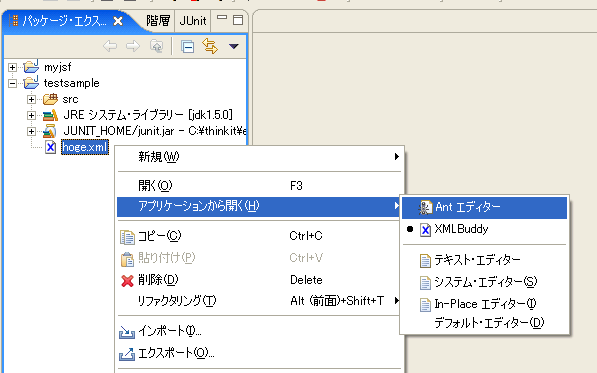The image size is (597, 373).
Task: Expand the JUNIT_HOME/junit.jar node
Action: pos(31,131)
